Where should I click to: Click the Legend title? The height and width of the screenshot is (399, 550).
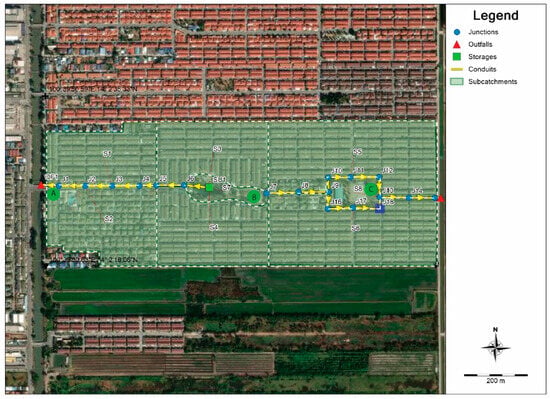click(496, 15)
